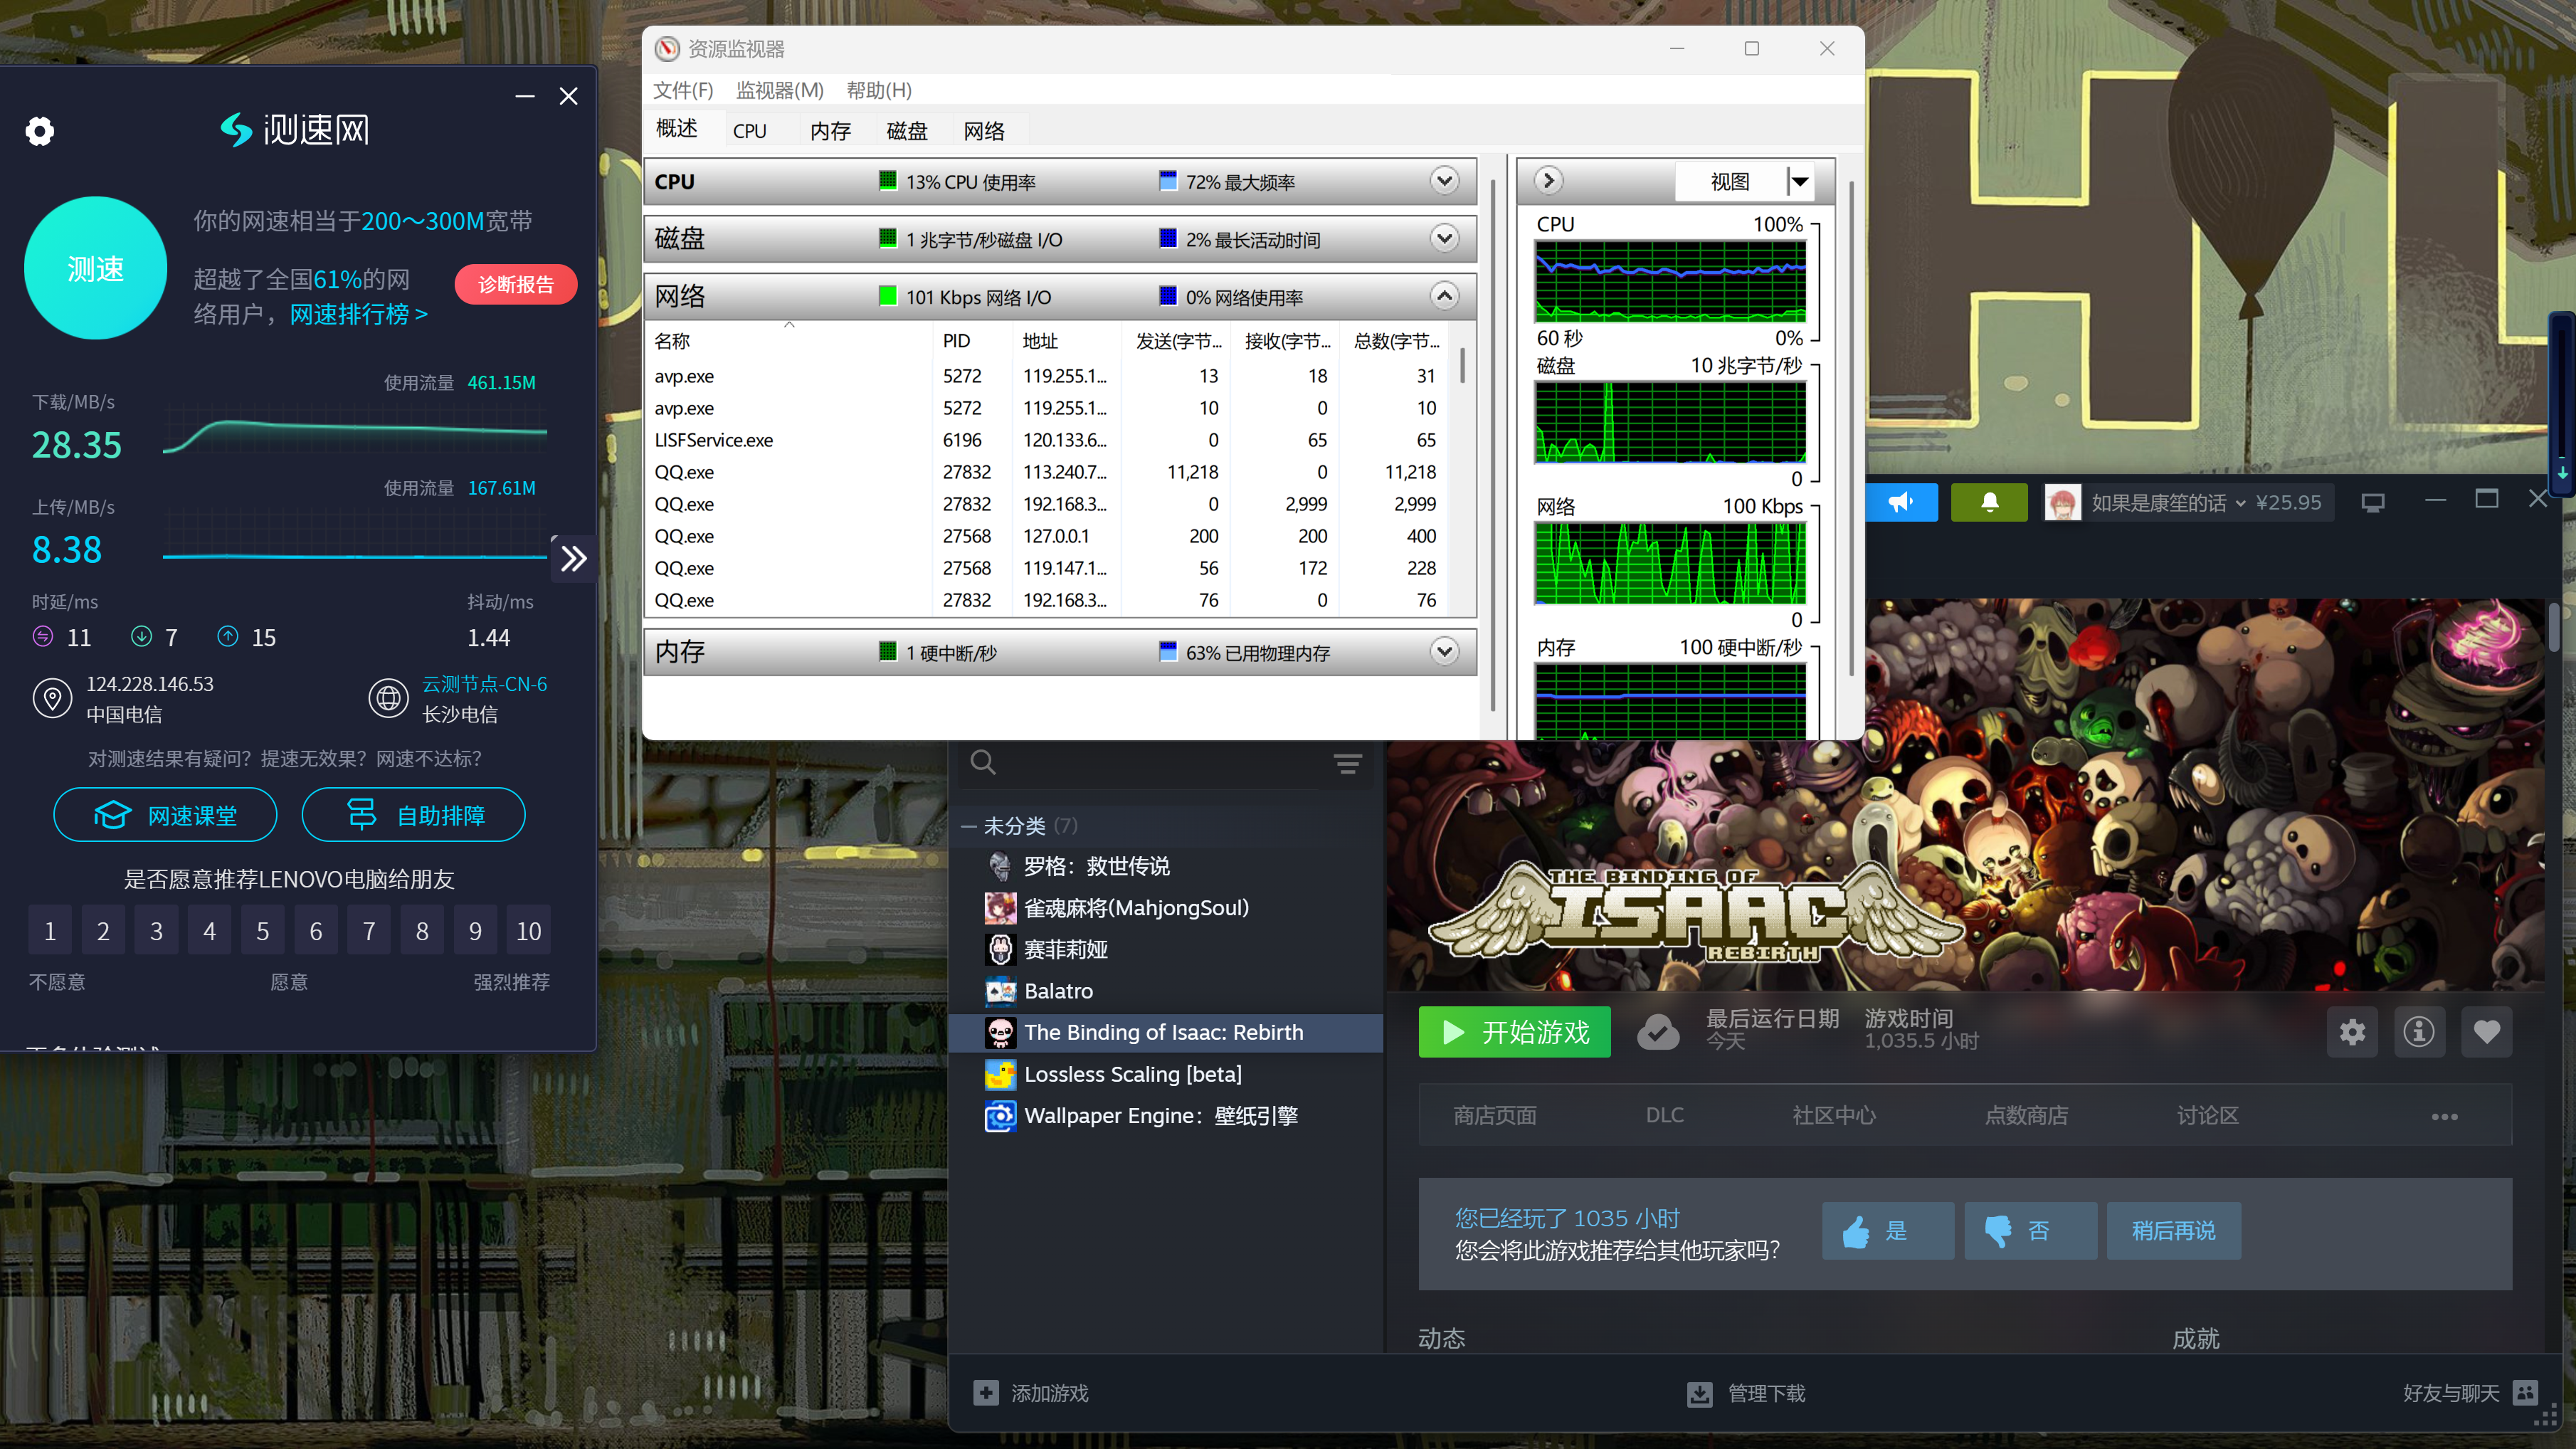Click the download latency arrow icon
Screen dimensions: 2576x1449
point(141,636)
